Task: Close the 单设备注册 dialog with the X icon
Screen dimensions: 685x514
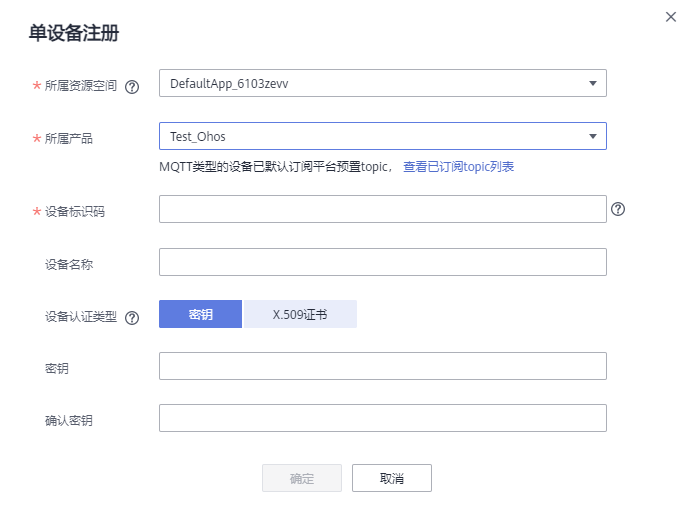Action: click(x=670, y=17)
